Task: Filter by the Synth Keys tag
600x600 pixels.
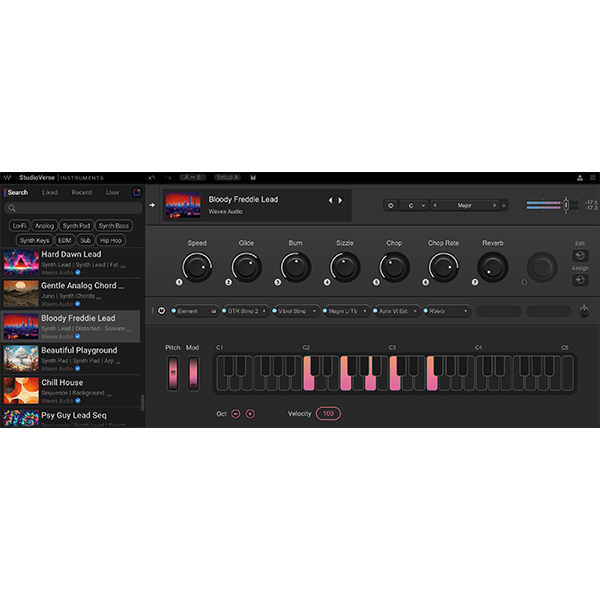Action: pyautogui.click(x=34, y=240)
